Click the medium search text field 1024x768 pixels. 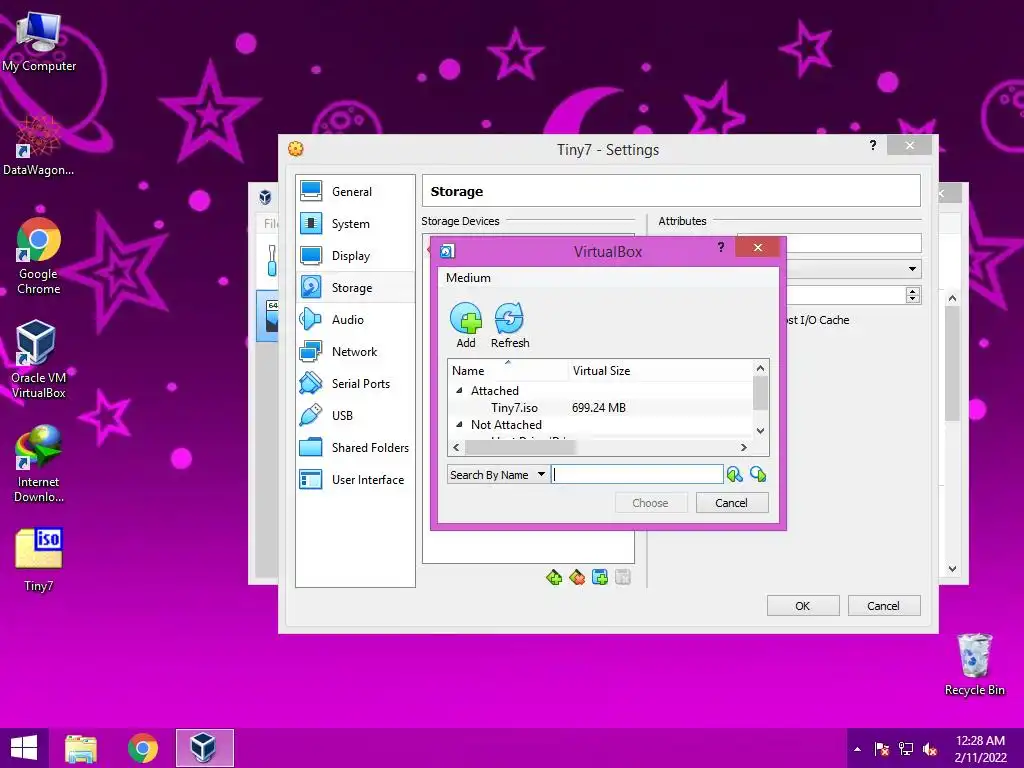(637, 474)
